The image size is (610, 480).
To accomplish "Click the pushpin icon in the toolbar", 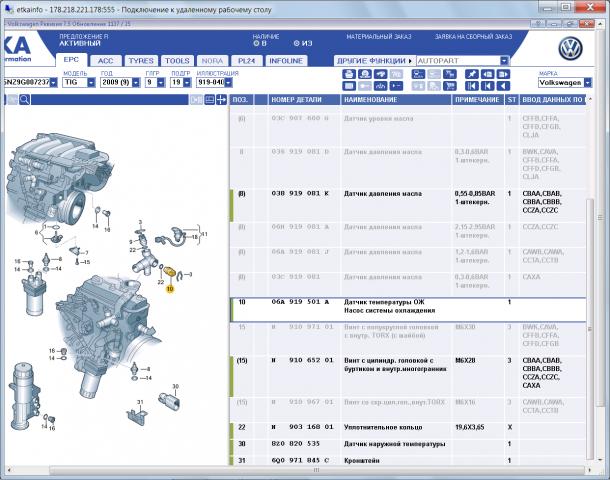I will pos(472,74).
